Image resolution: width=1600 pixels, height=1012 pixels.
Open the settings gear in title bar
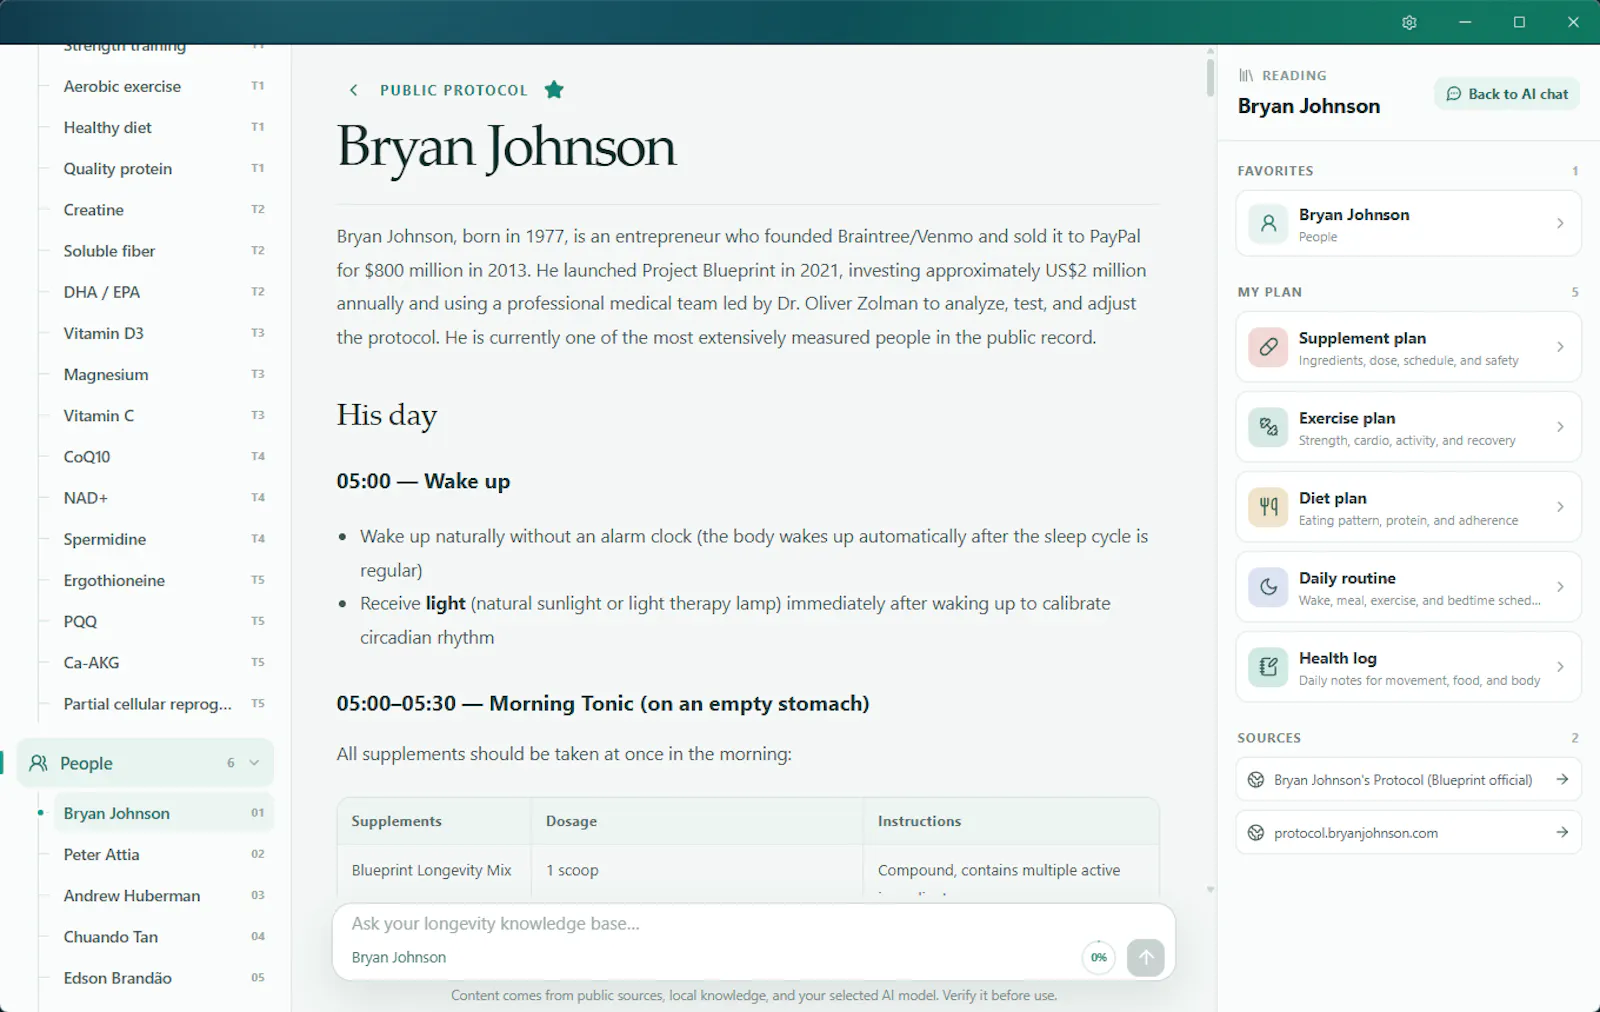(x=1409, y=22)
